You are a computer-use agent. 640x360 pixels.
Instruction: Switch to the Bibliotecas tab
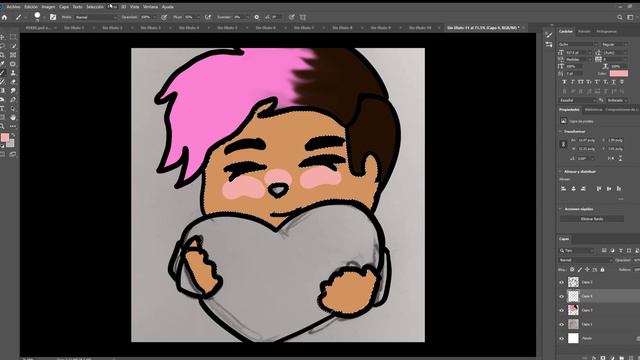pyautogui.click(x=593, y=109)
